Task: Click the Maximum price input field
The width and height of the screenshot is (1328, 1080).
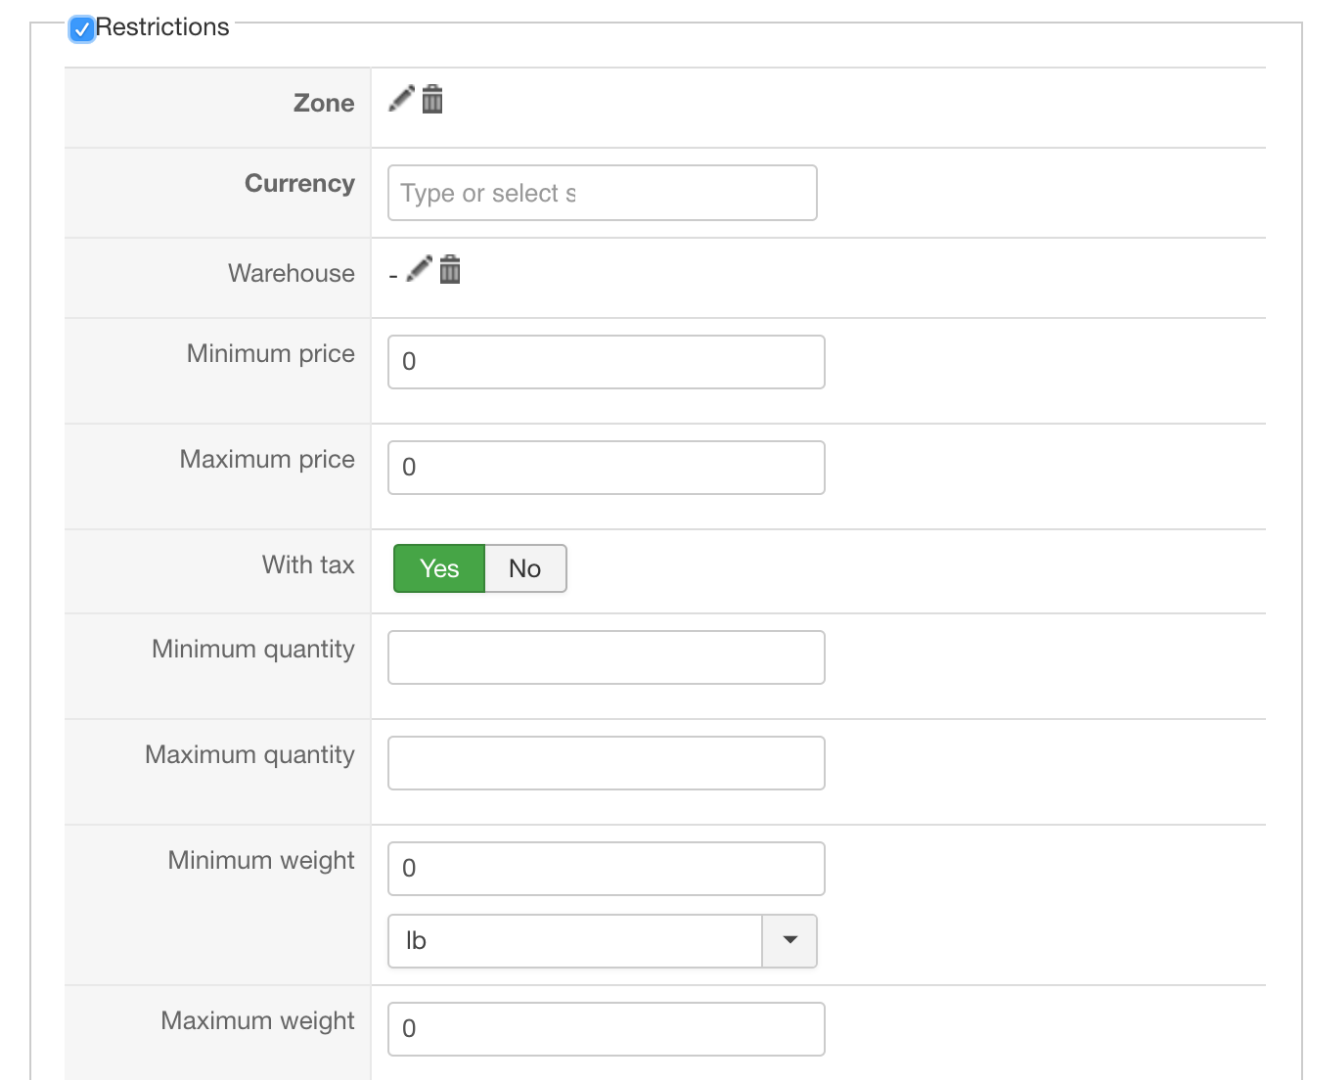Action: pyautogui.click(x=606, y=468)
